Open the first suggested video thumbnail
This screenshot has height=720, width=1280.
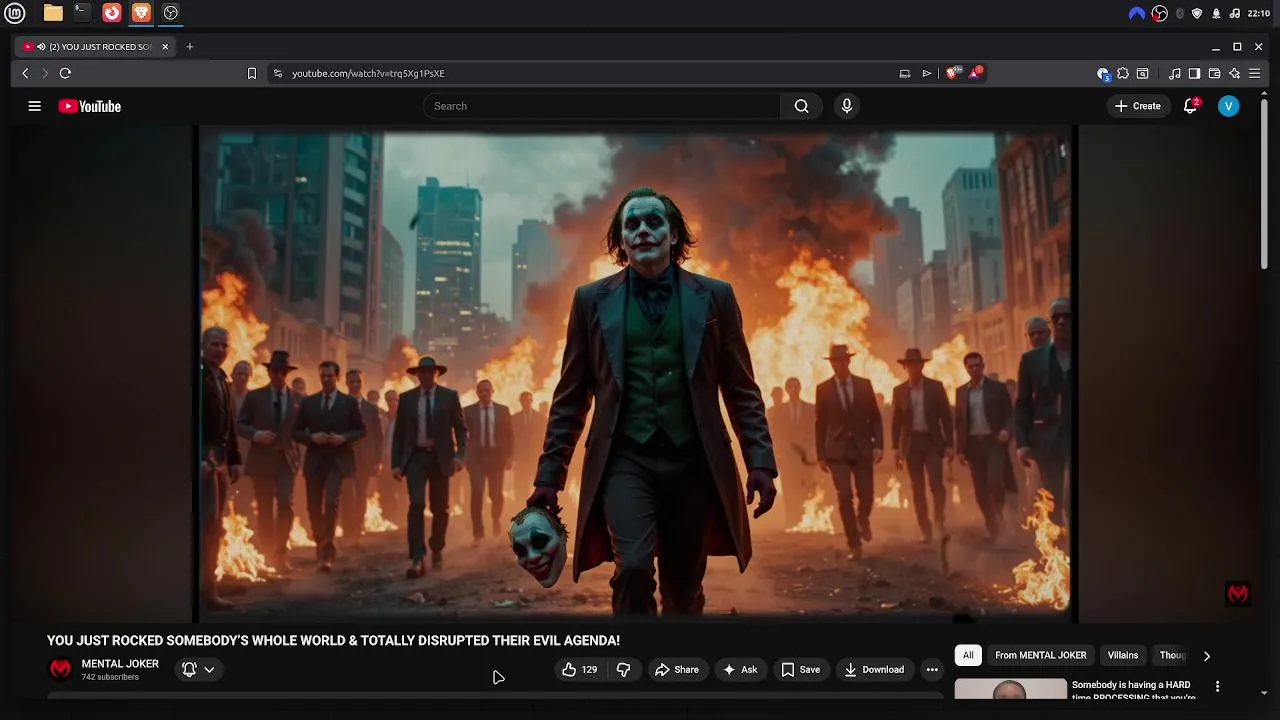tap(1010, 689)
